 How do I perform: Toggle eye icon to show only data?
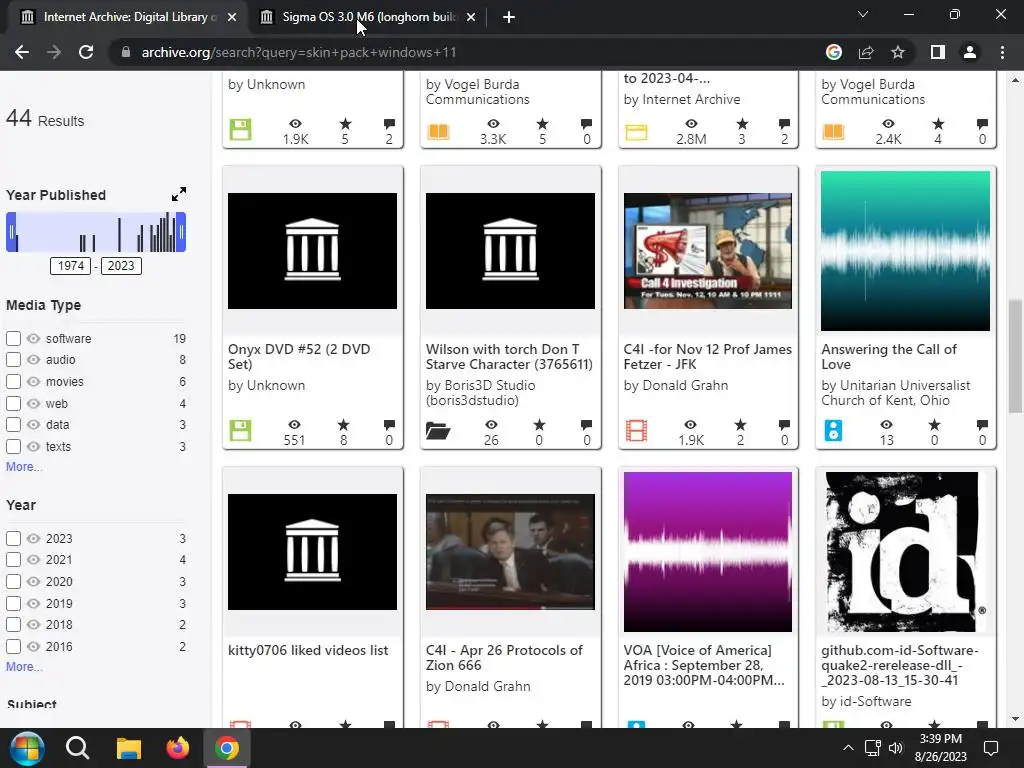[33, 424]
